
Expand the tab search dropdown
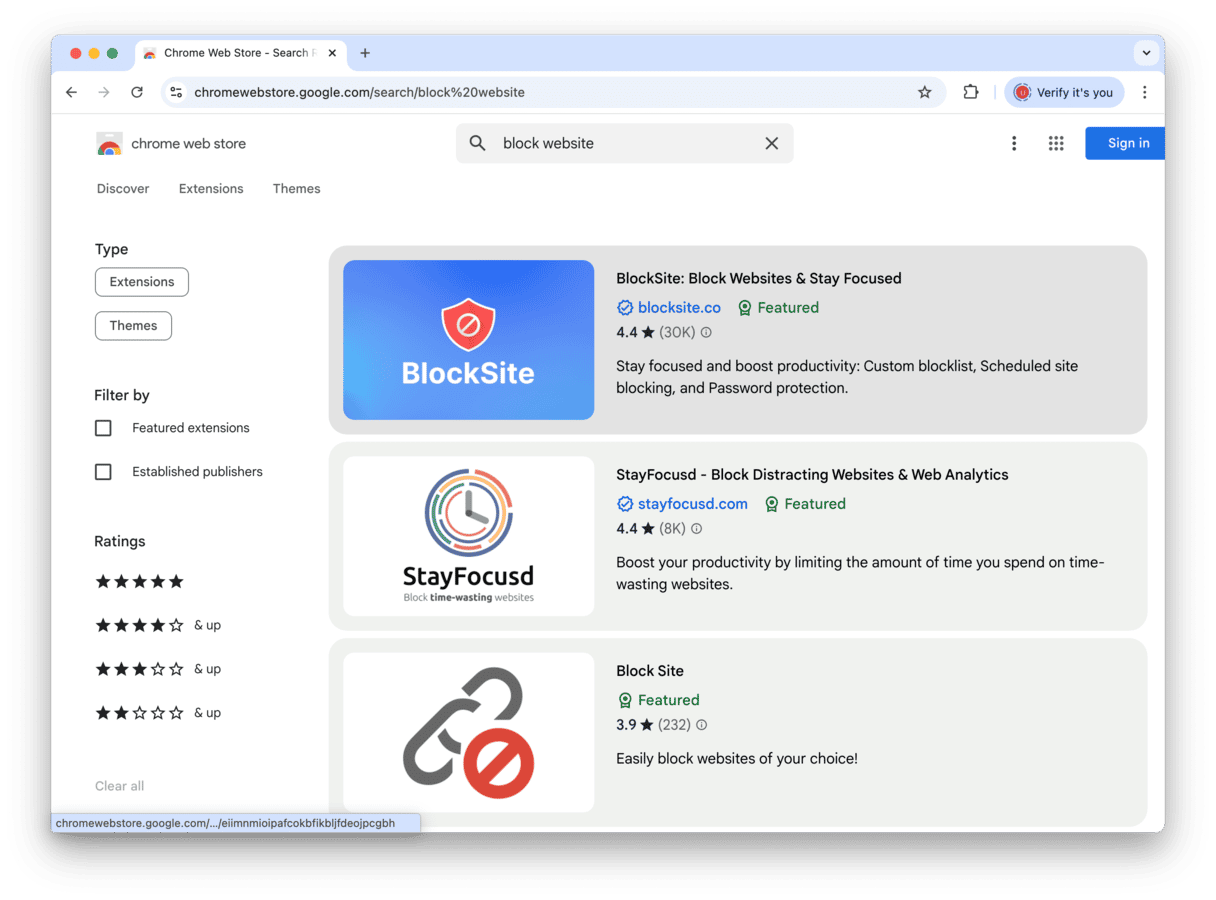click(x=1145, y=53)
